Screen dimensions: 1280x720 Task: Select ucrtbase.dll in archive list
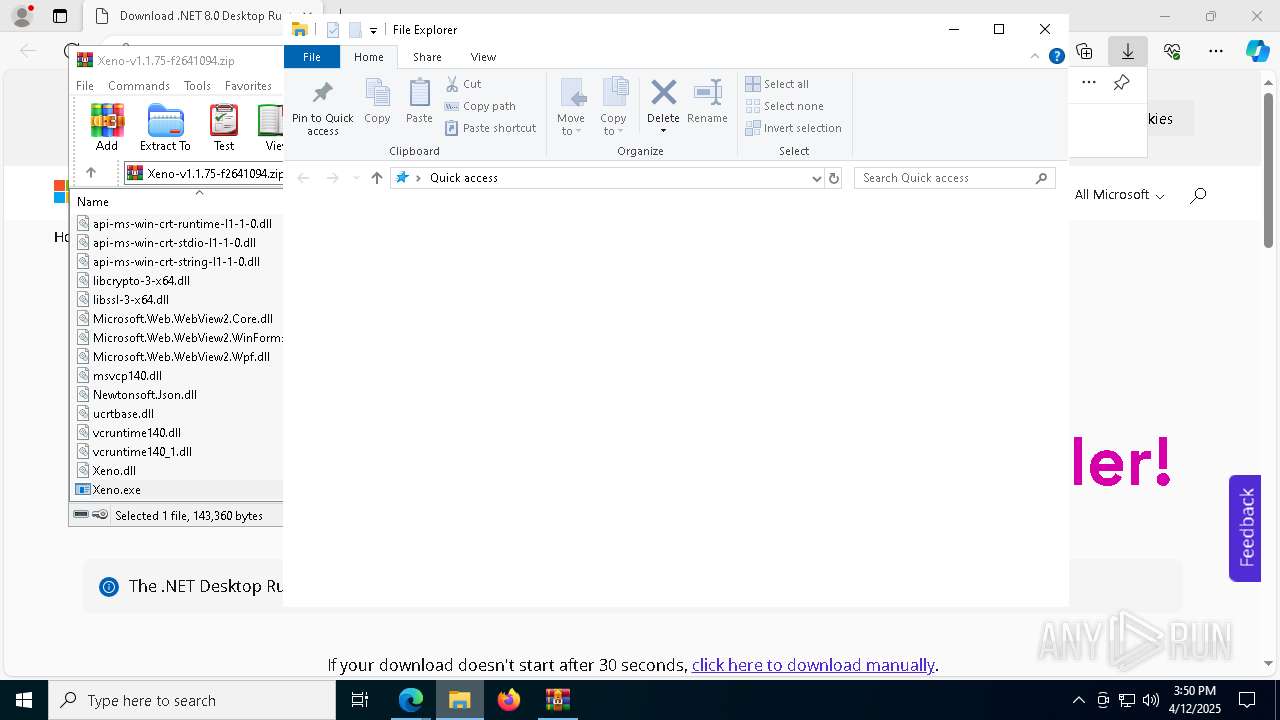(x=123, y=414)
